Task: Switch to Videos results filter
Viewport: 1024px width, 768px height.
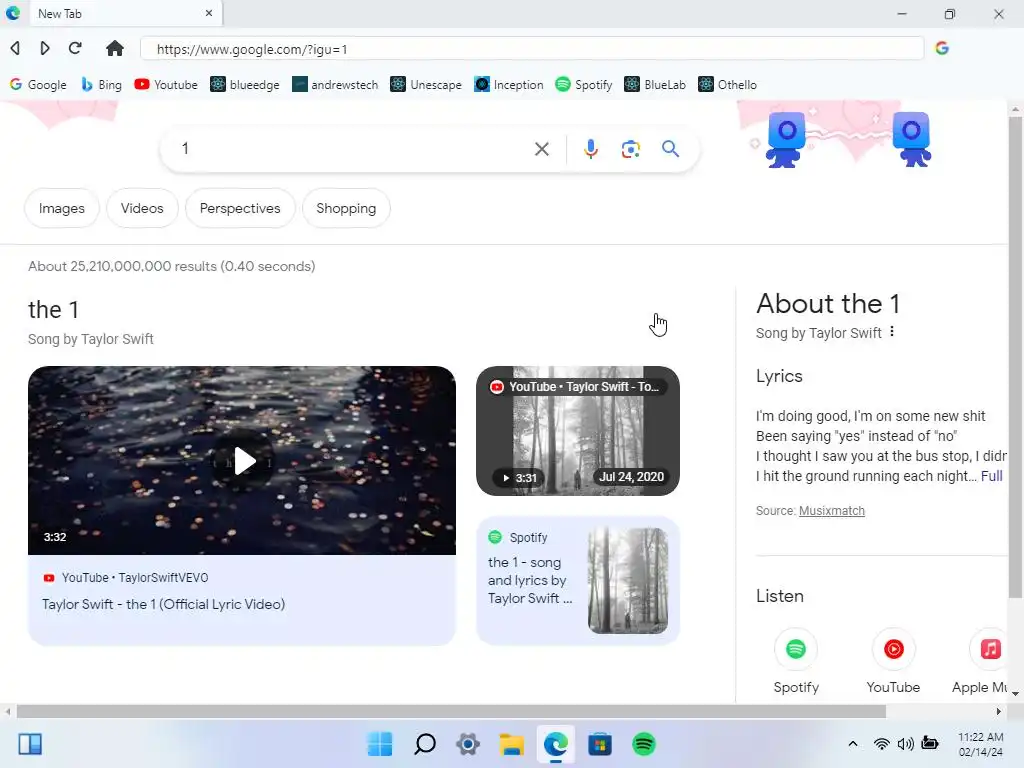Action: coord(142,208)
